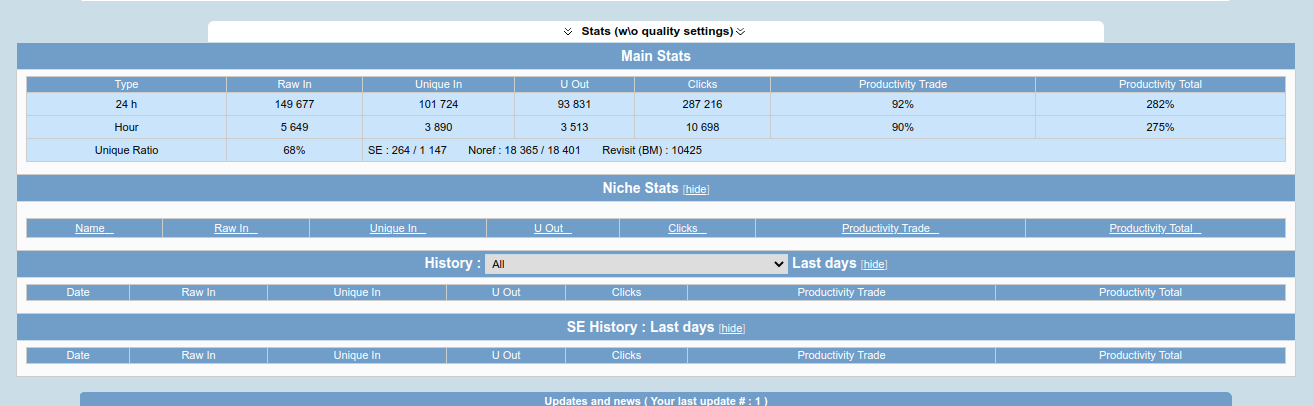Select the Hour Clicks value 10 698
The image size is (1313, 406).
tap(702, 127)
